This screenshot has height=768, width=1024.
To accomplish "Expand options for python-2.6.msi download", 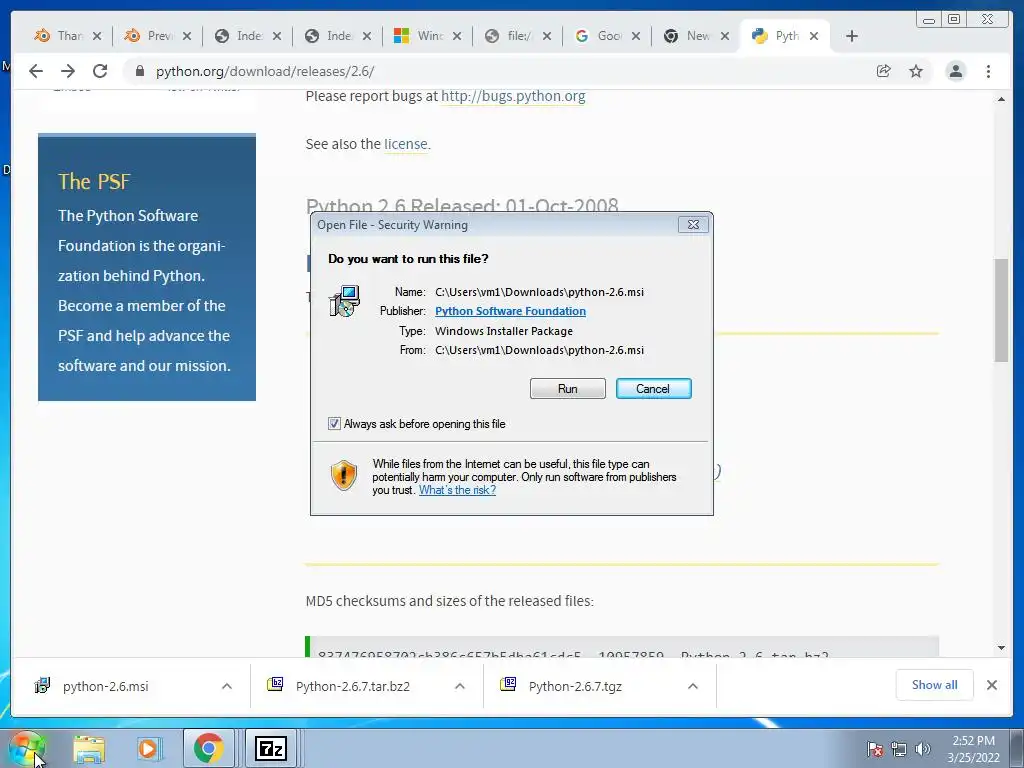I will coord(227,686).
